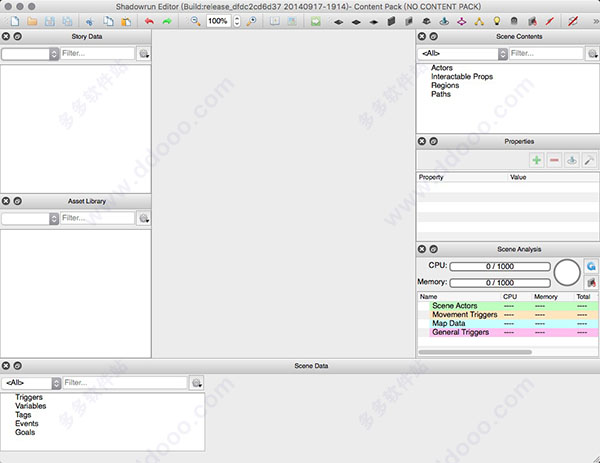Open Story Data filter options gear menu
Viewport: 600px width, 463px height.
(143, 54)
